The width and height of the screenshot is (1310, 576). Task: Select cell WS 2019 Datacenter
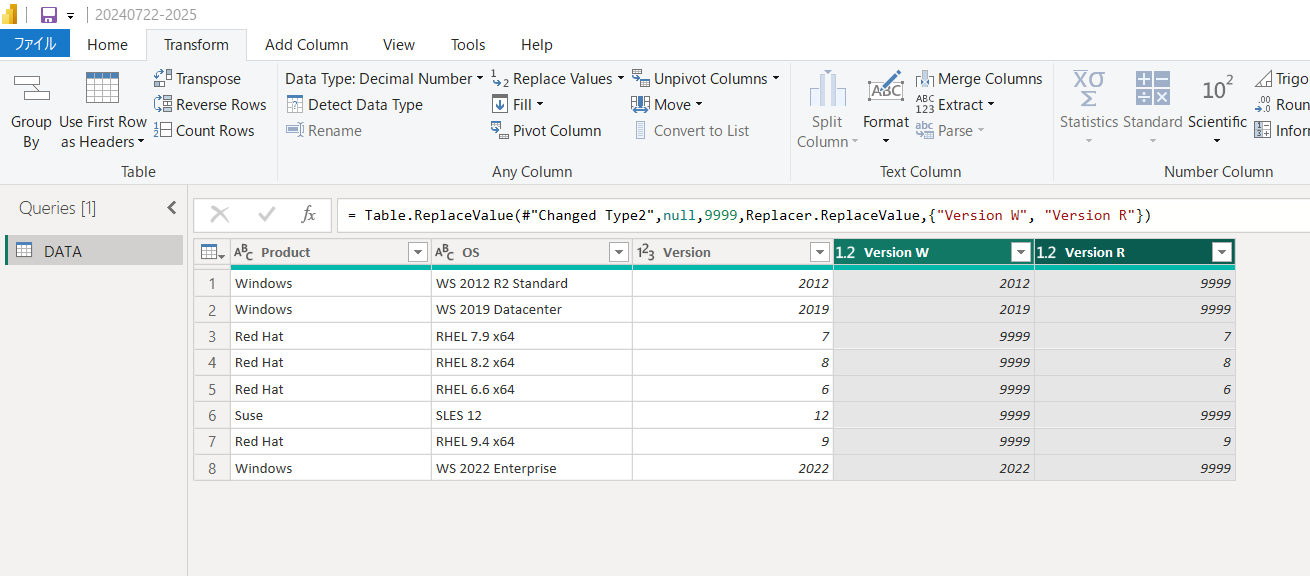532,309
